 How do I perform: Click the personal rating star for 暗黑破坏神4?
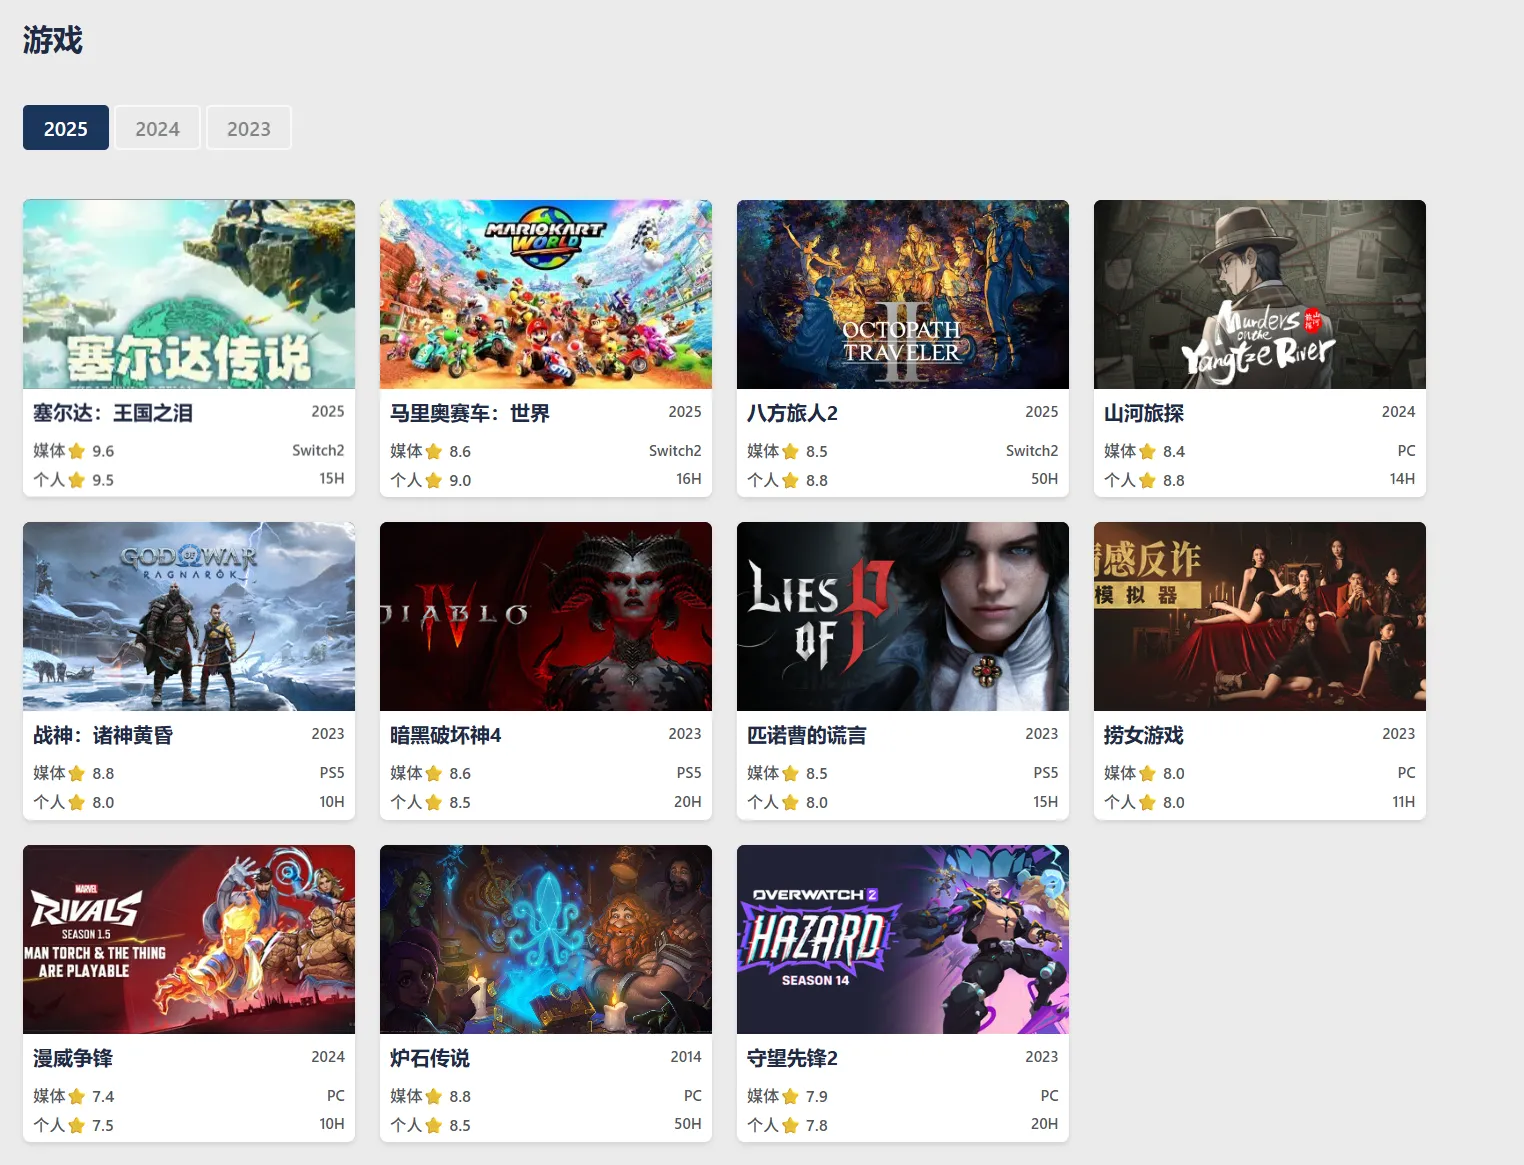434,802
